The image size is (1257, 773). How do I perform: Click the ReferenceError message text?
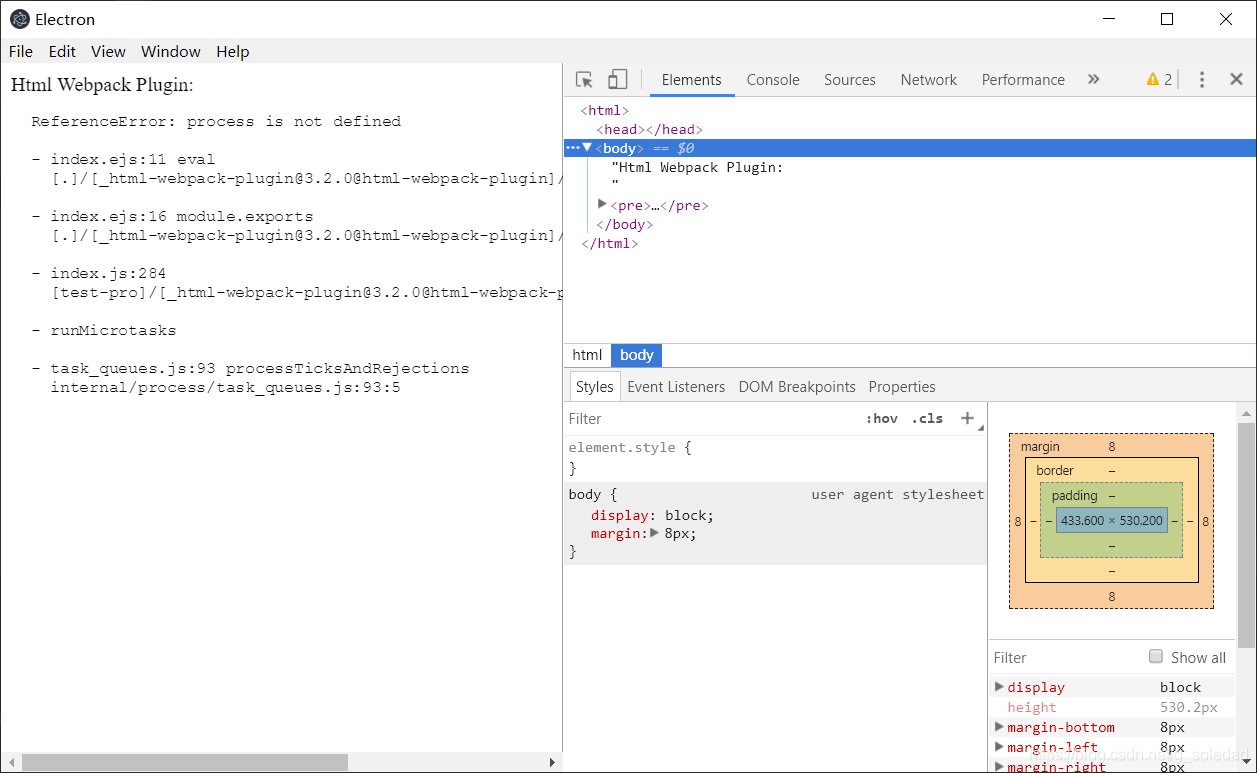(216, 121)
